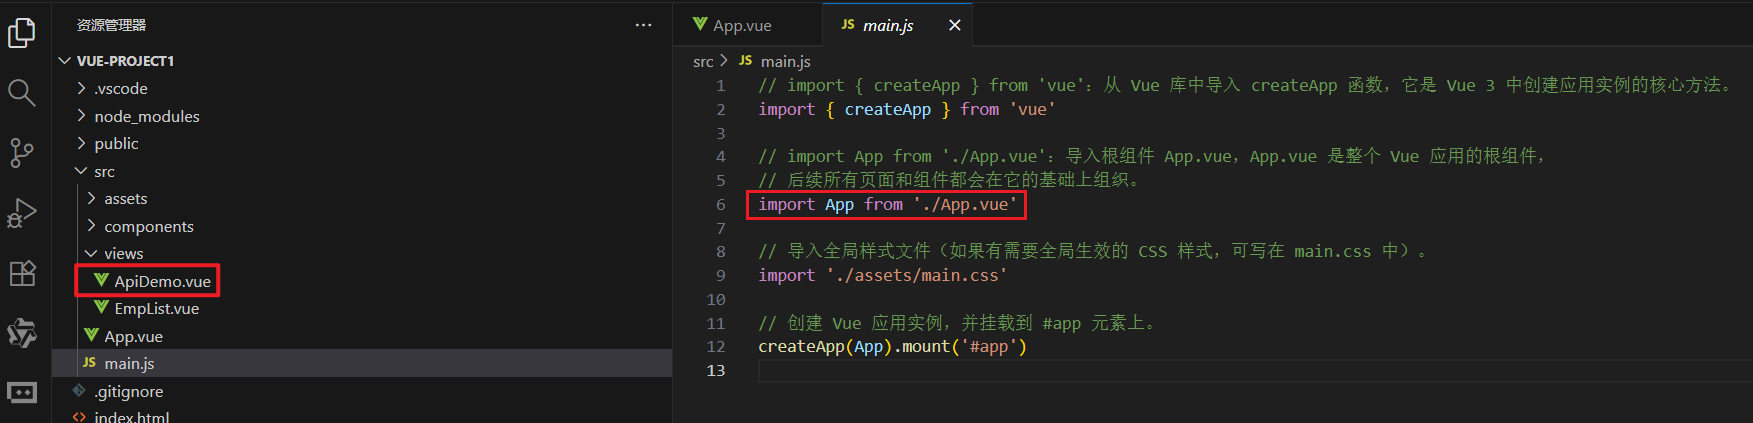Open the Remote Explorer icon at bottom
The height and width of the screenshot is (423, 1753).
pos(22,393)
